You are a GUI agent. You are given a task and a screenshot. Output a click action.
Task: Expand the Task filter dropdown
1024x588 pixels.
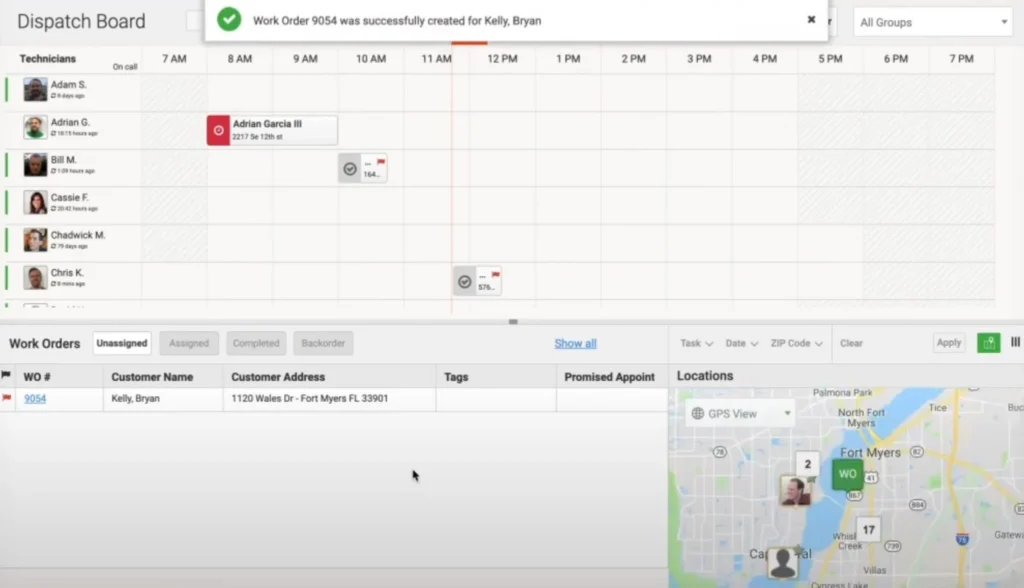click(x=696, y=343)
